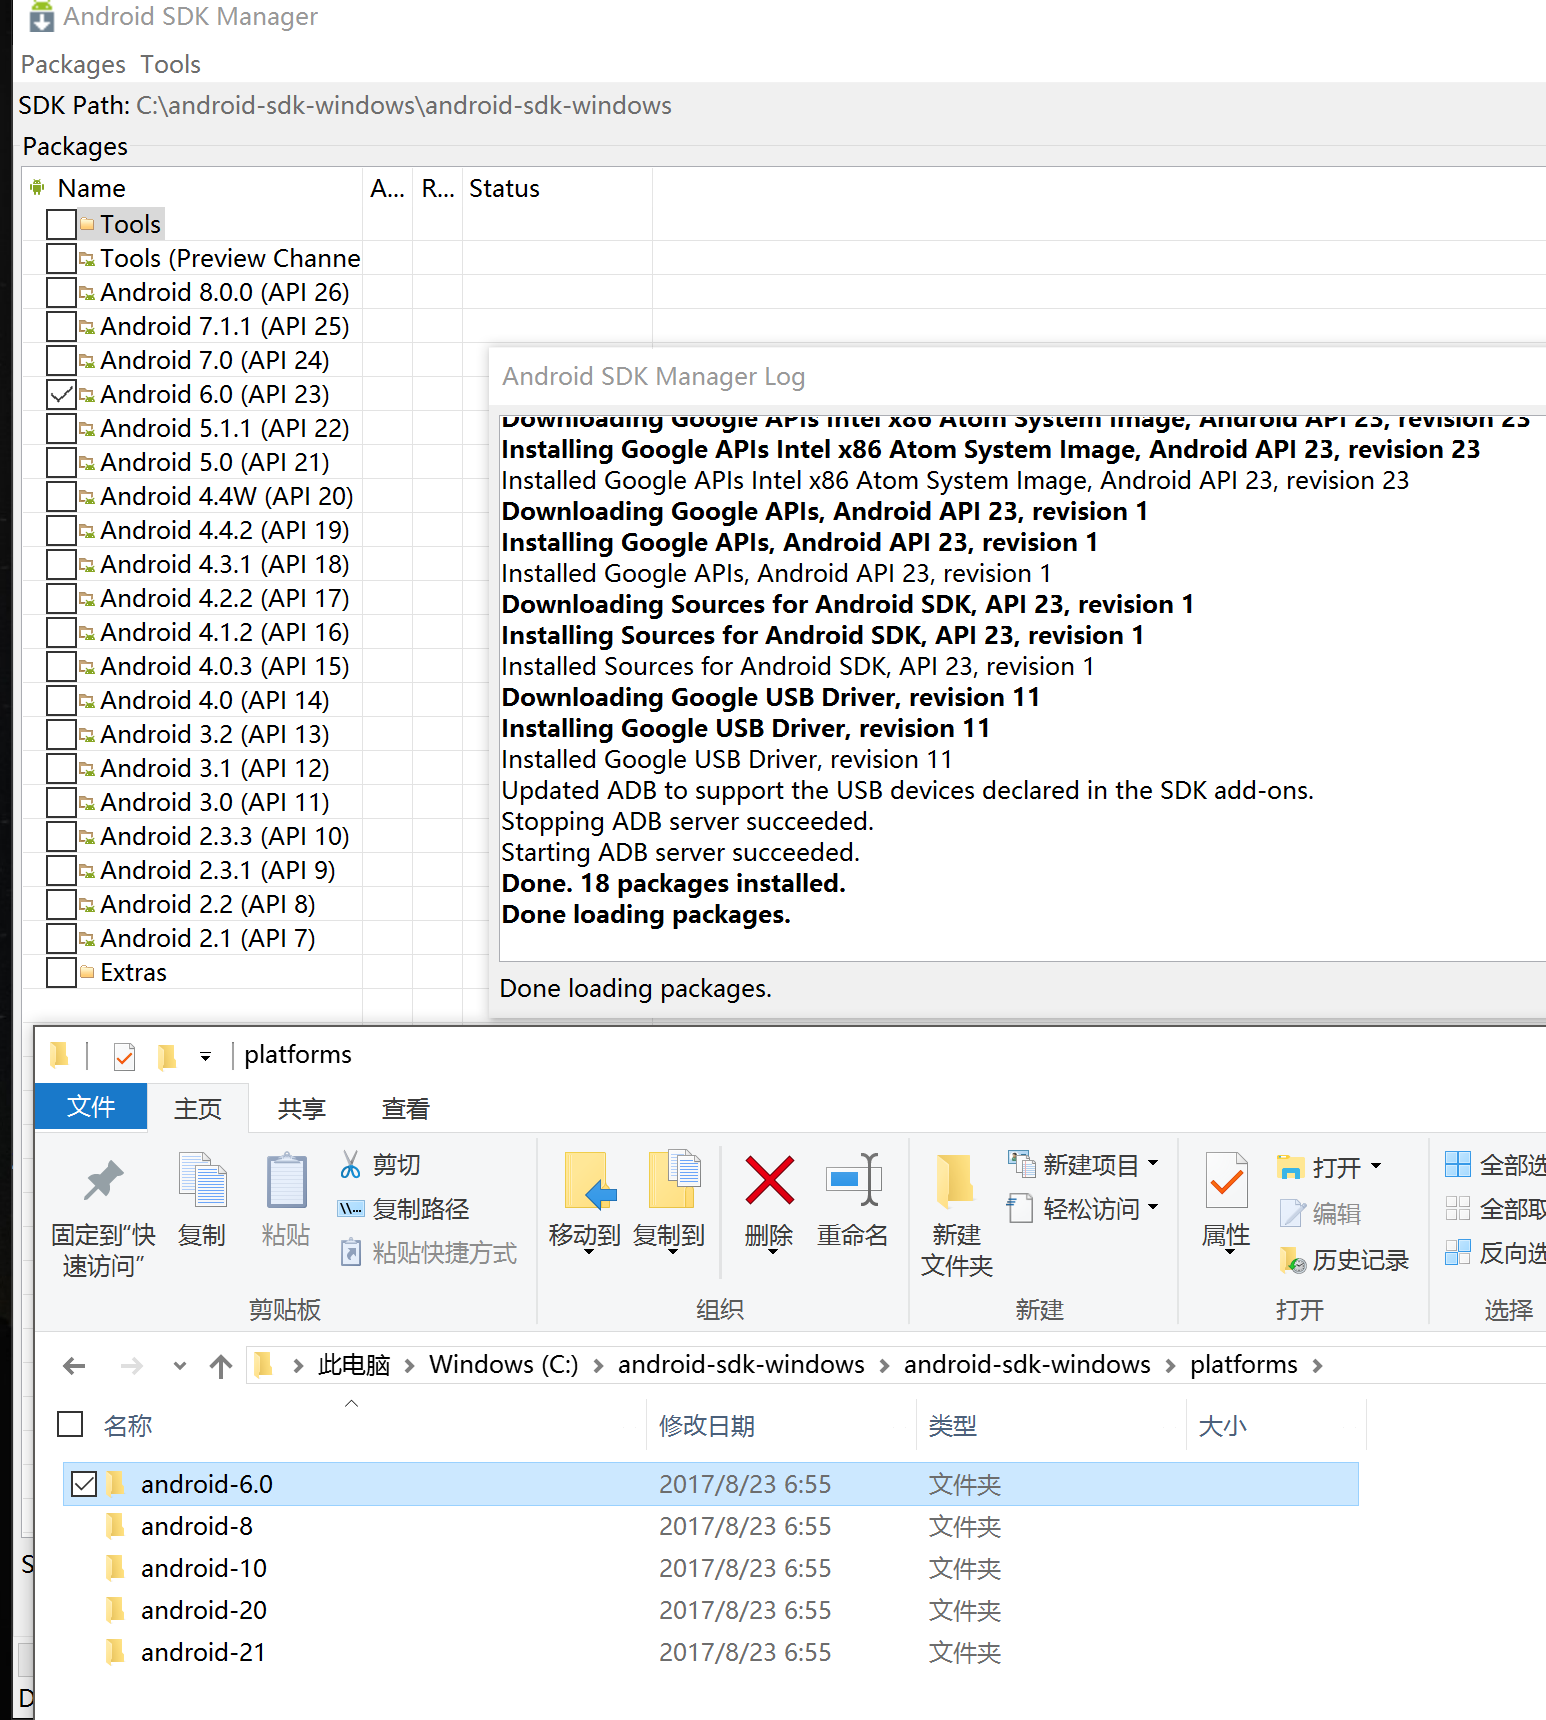Click the Extras row in packages list
Viewport: 1546px width, 1720px height.
[134, 972]
